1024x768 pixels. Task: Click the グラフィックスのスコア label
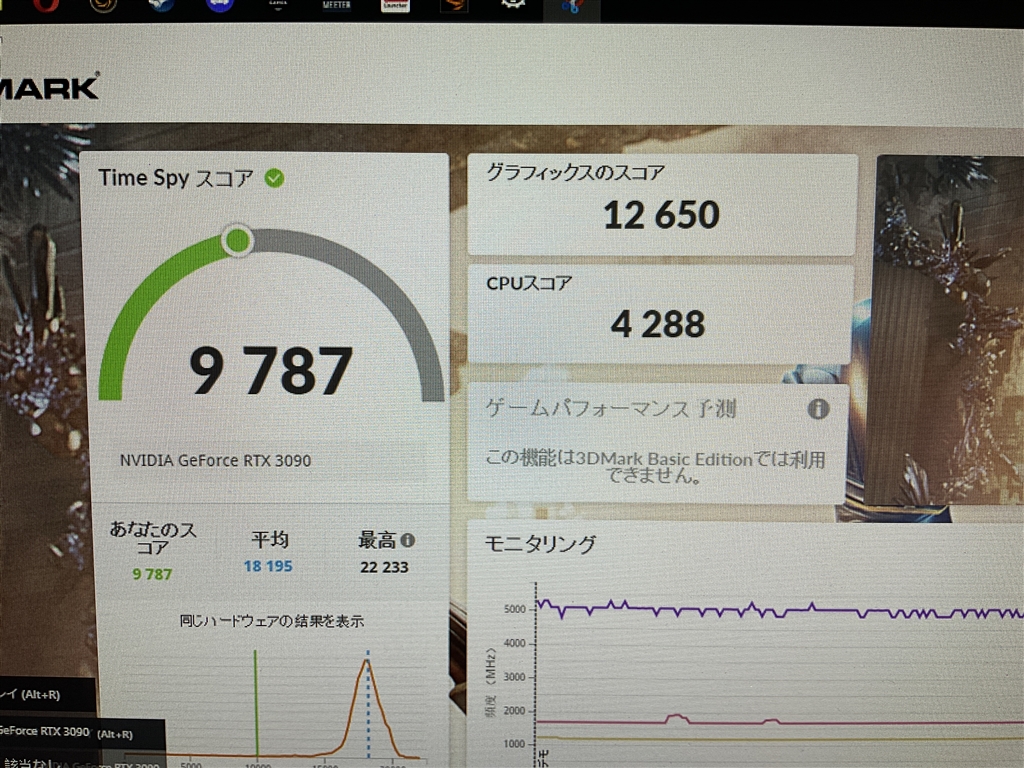point(575,172)
